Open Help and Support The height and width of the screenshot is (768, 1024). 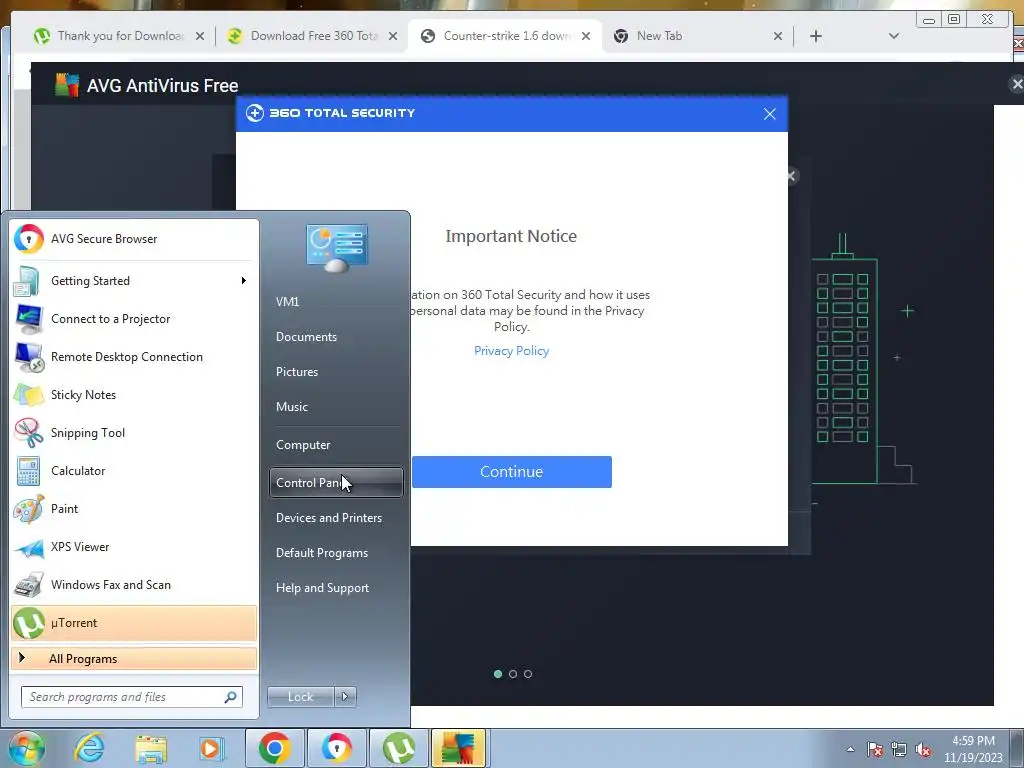click(336, 588)
